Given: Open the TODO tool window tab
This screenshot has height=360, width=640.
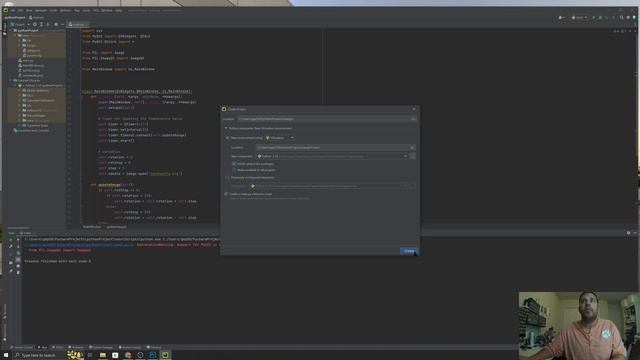Looking at the screenshot, I should pos(58,347).
